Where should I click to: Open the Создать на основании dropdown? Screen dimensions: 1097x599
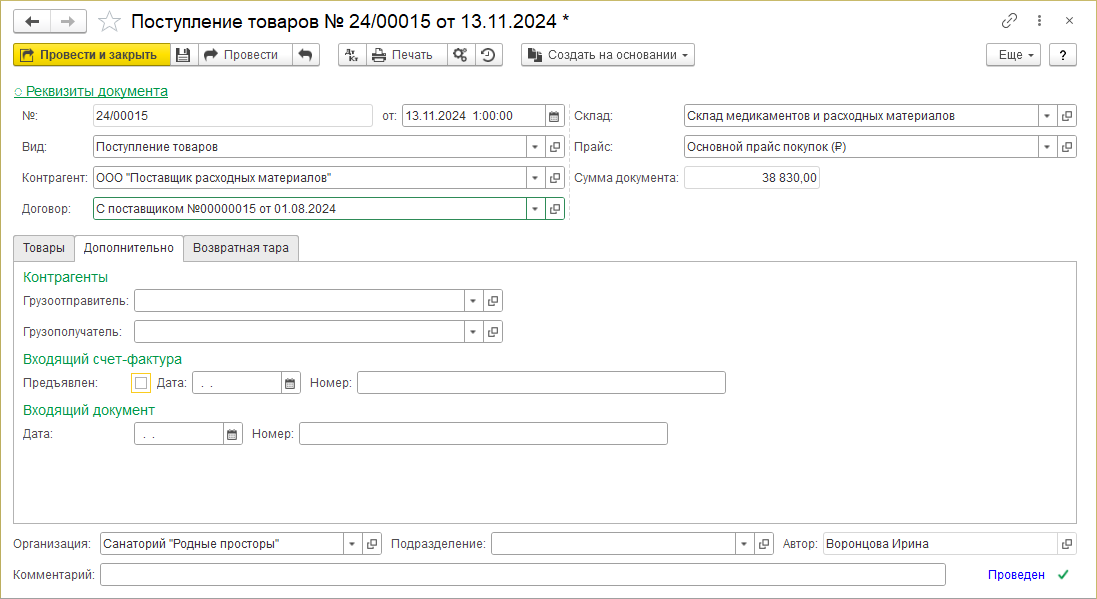click(608, 55)
